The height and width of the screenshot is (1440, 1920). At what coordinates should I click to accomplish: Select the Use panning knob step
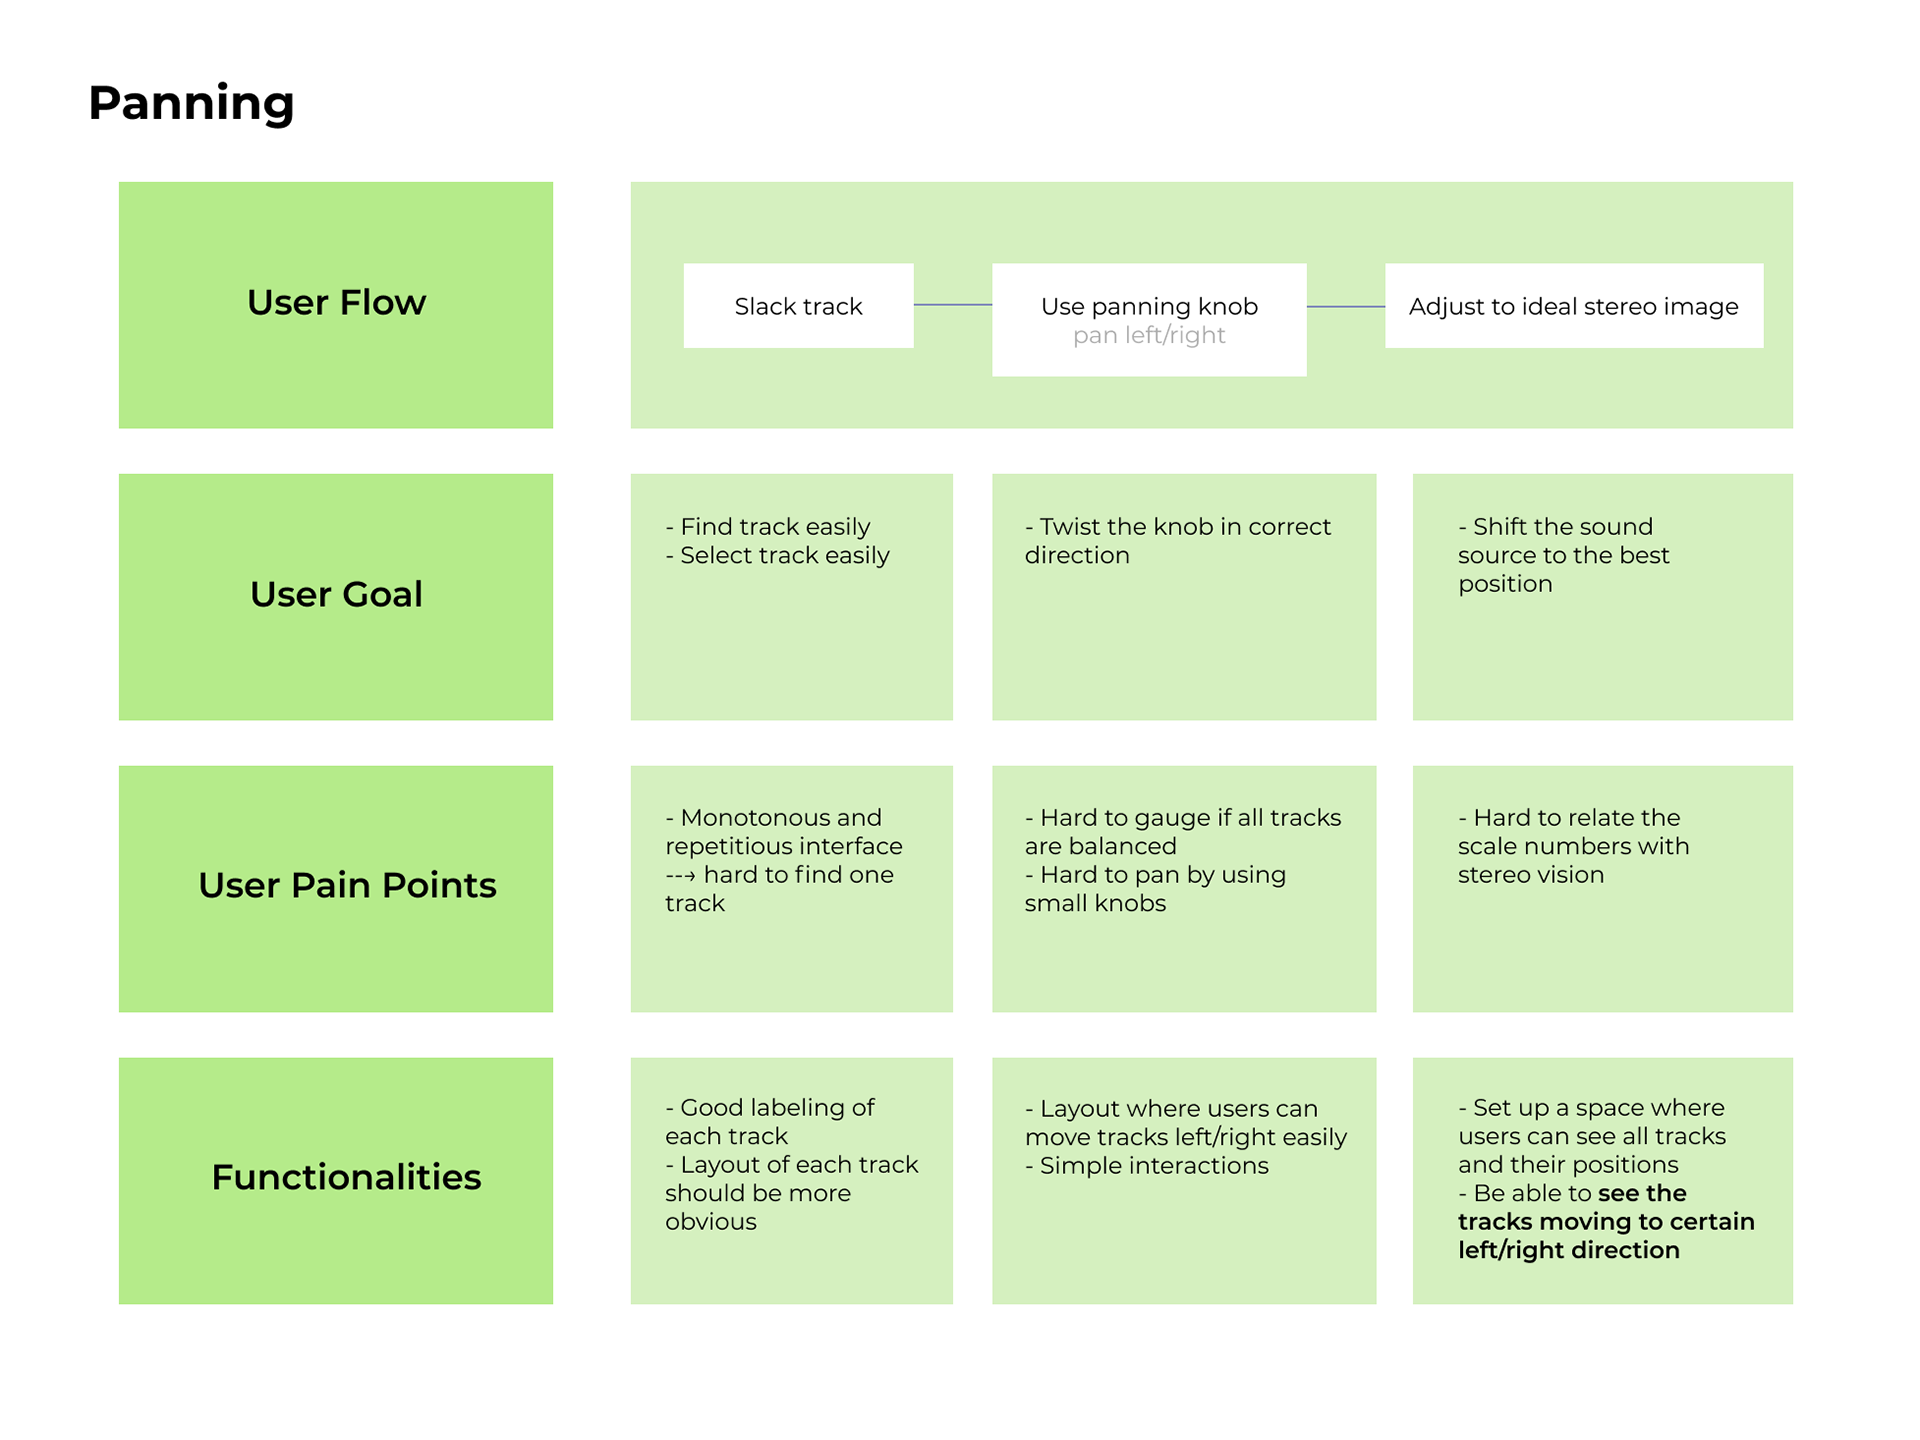coord(1149,320)
